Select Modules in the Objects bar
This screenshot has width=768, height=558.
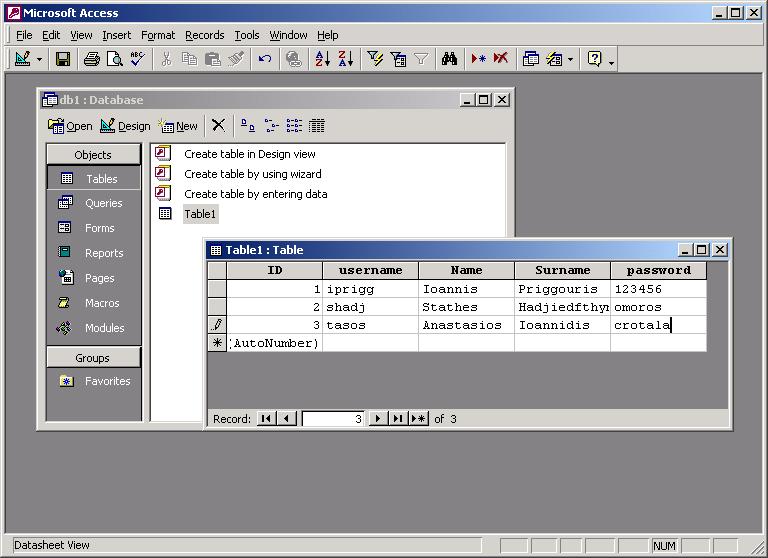coord(94,328)
